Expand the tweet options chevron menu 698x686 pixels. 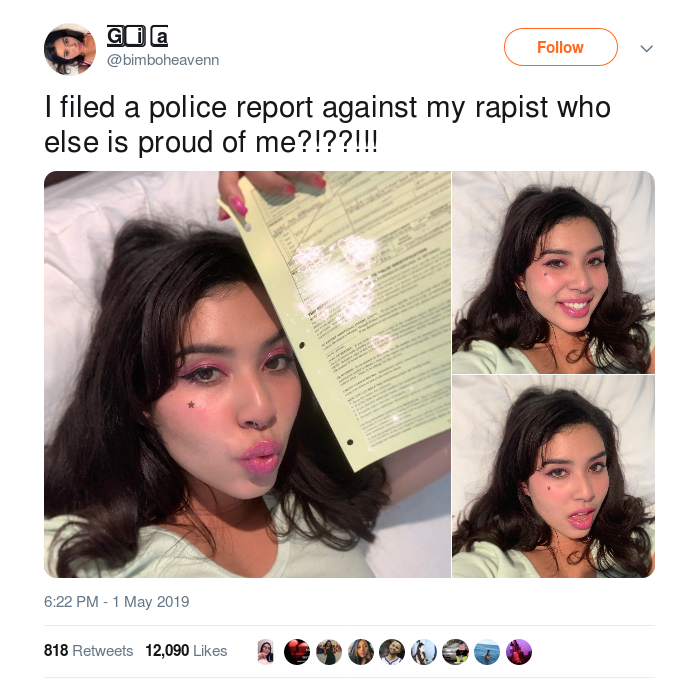coord(646,48)
